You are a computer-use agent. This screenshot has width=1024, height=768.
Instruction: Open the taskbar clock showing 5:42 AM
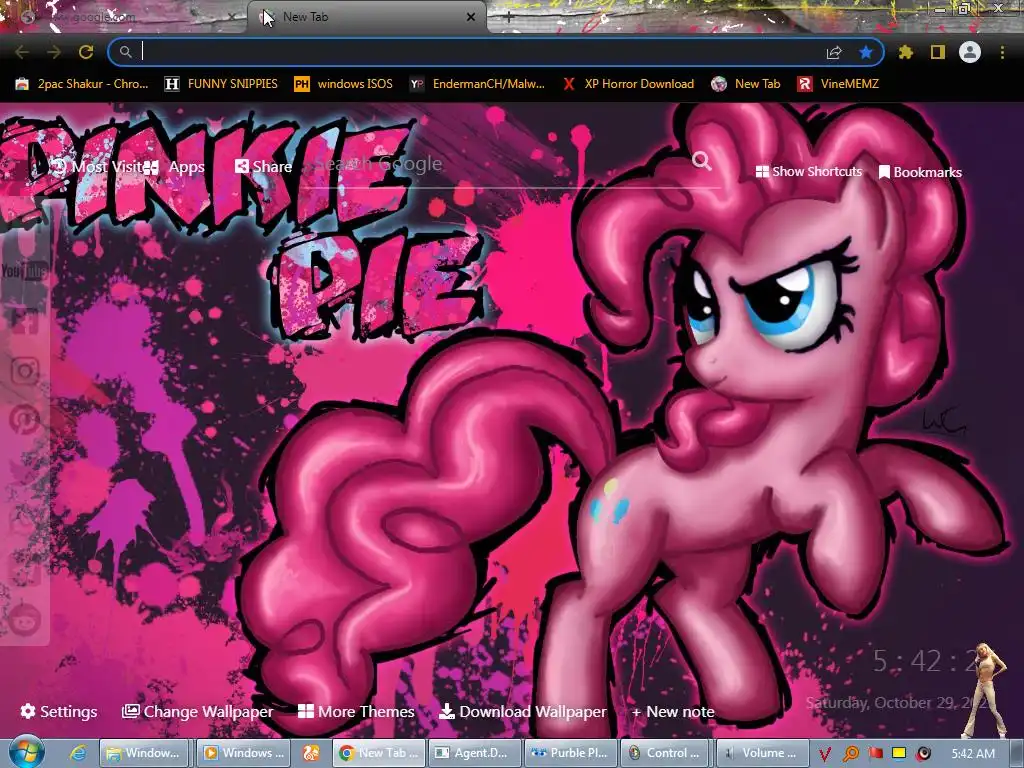[x=973, y=754]
